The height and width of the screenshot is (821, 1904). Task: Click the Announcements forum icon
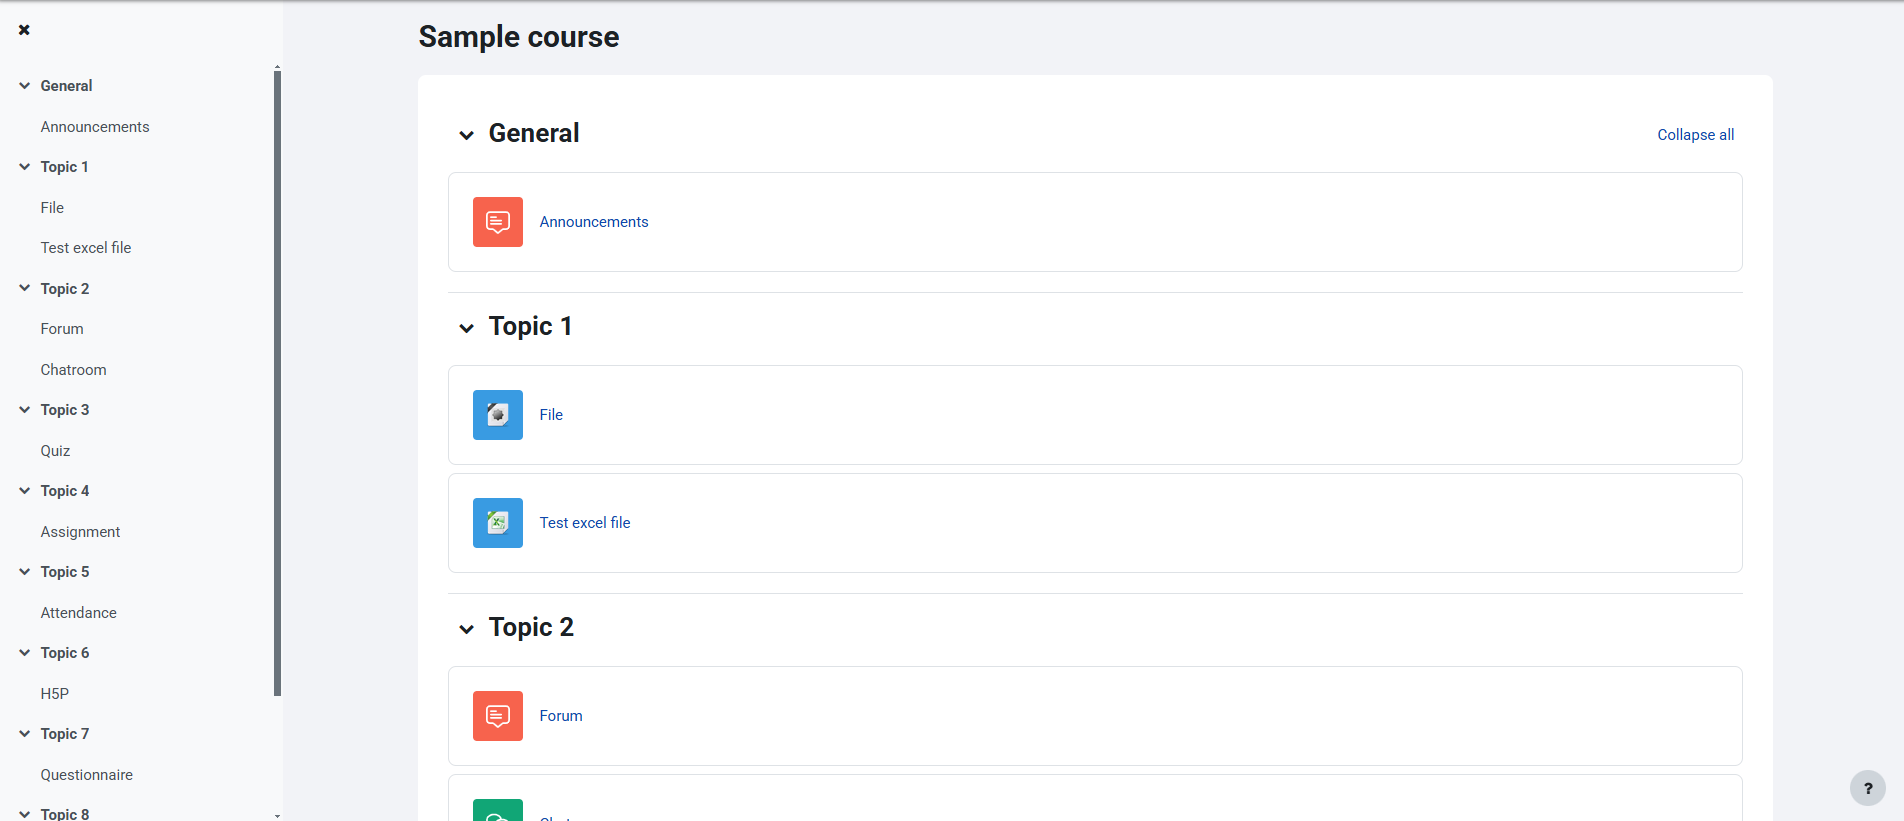[497, 222]
